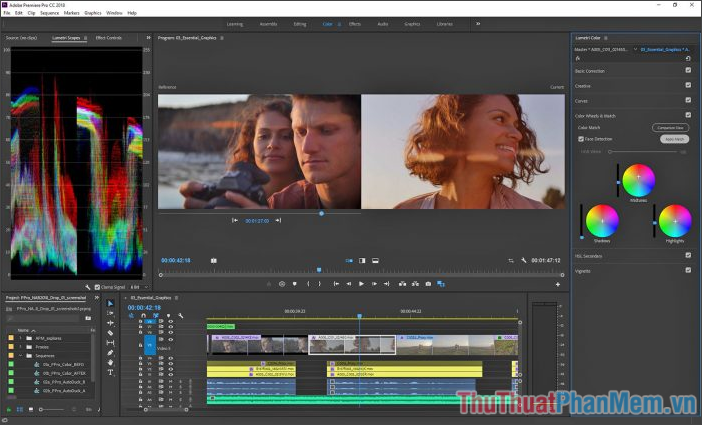Expand project panel overflow chevron

(97, 297)
